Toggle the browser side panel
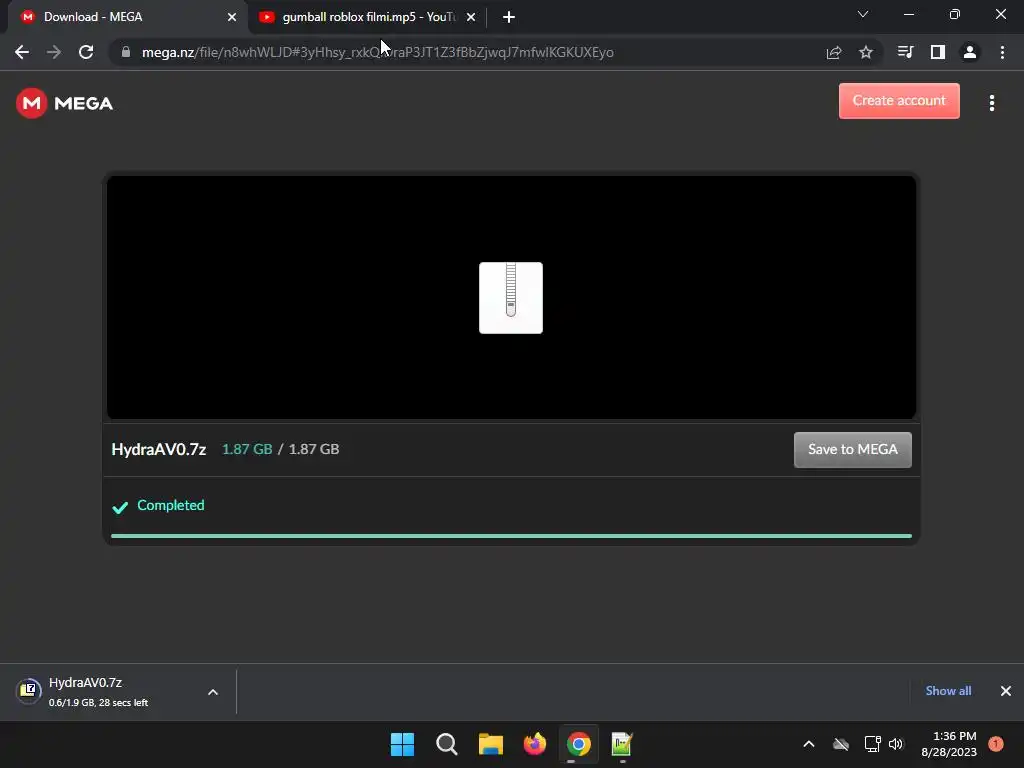Viewport: 1024px width, 768px height. tap(938, 52)
